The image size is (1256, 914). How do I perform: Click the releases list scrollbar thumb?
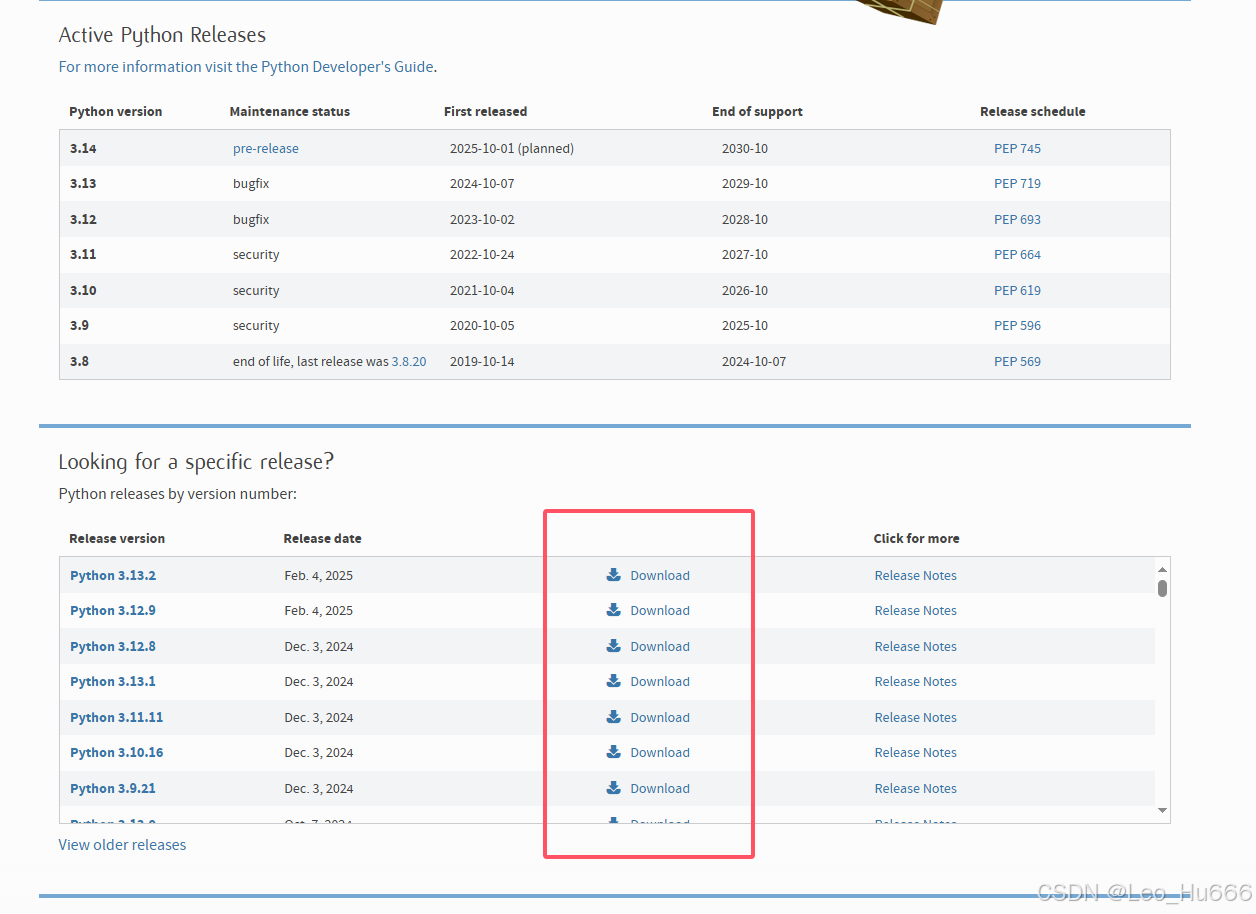click(x=1162, y=588)
